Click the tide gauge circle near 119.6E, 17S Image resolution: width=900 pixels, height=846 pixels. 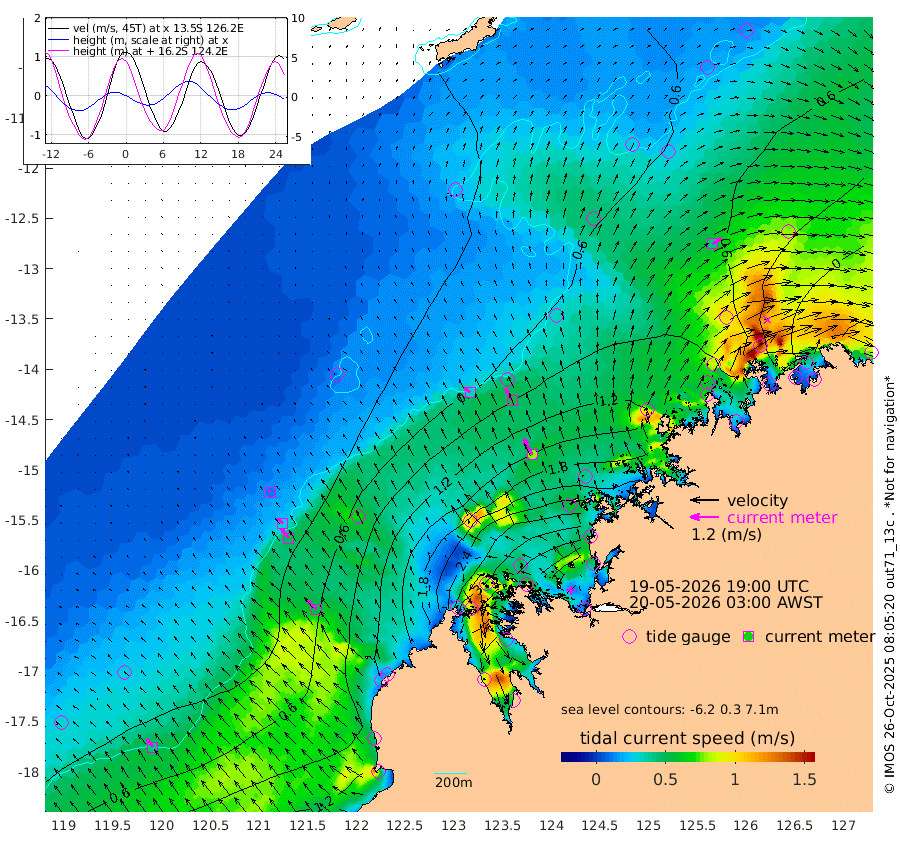click(x=124, y=672)
